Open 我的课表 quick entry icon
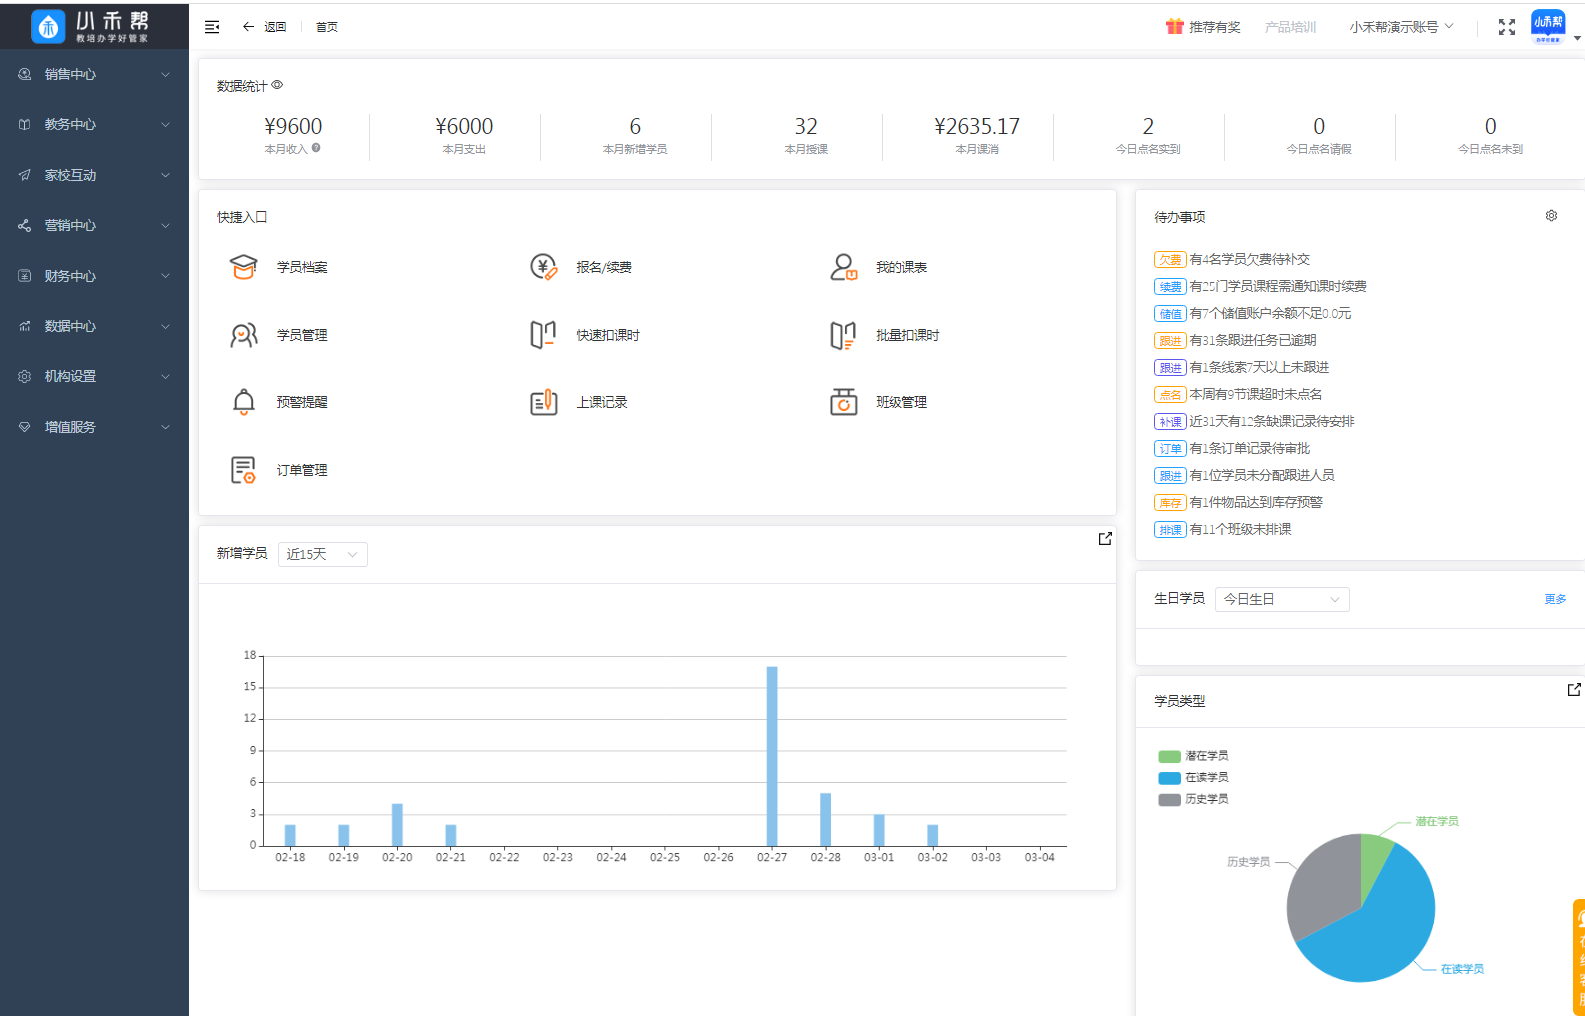The height and width of the screenshot is (1016, 1585). click(843, 267)
